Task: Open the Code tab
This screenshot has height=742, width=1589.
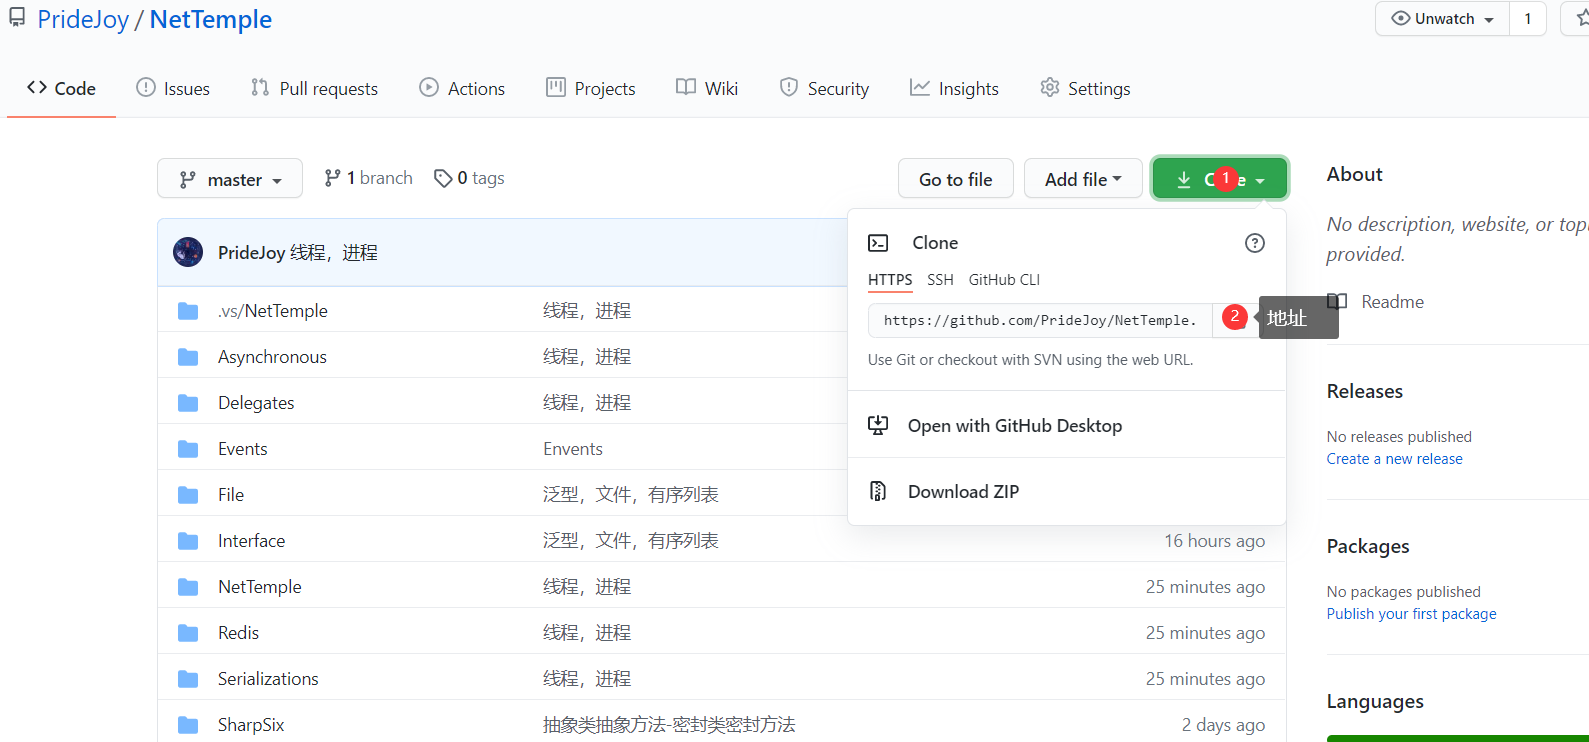Action: point(61,88)
